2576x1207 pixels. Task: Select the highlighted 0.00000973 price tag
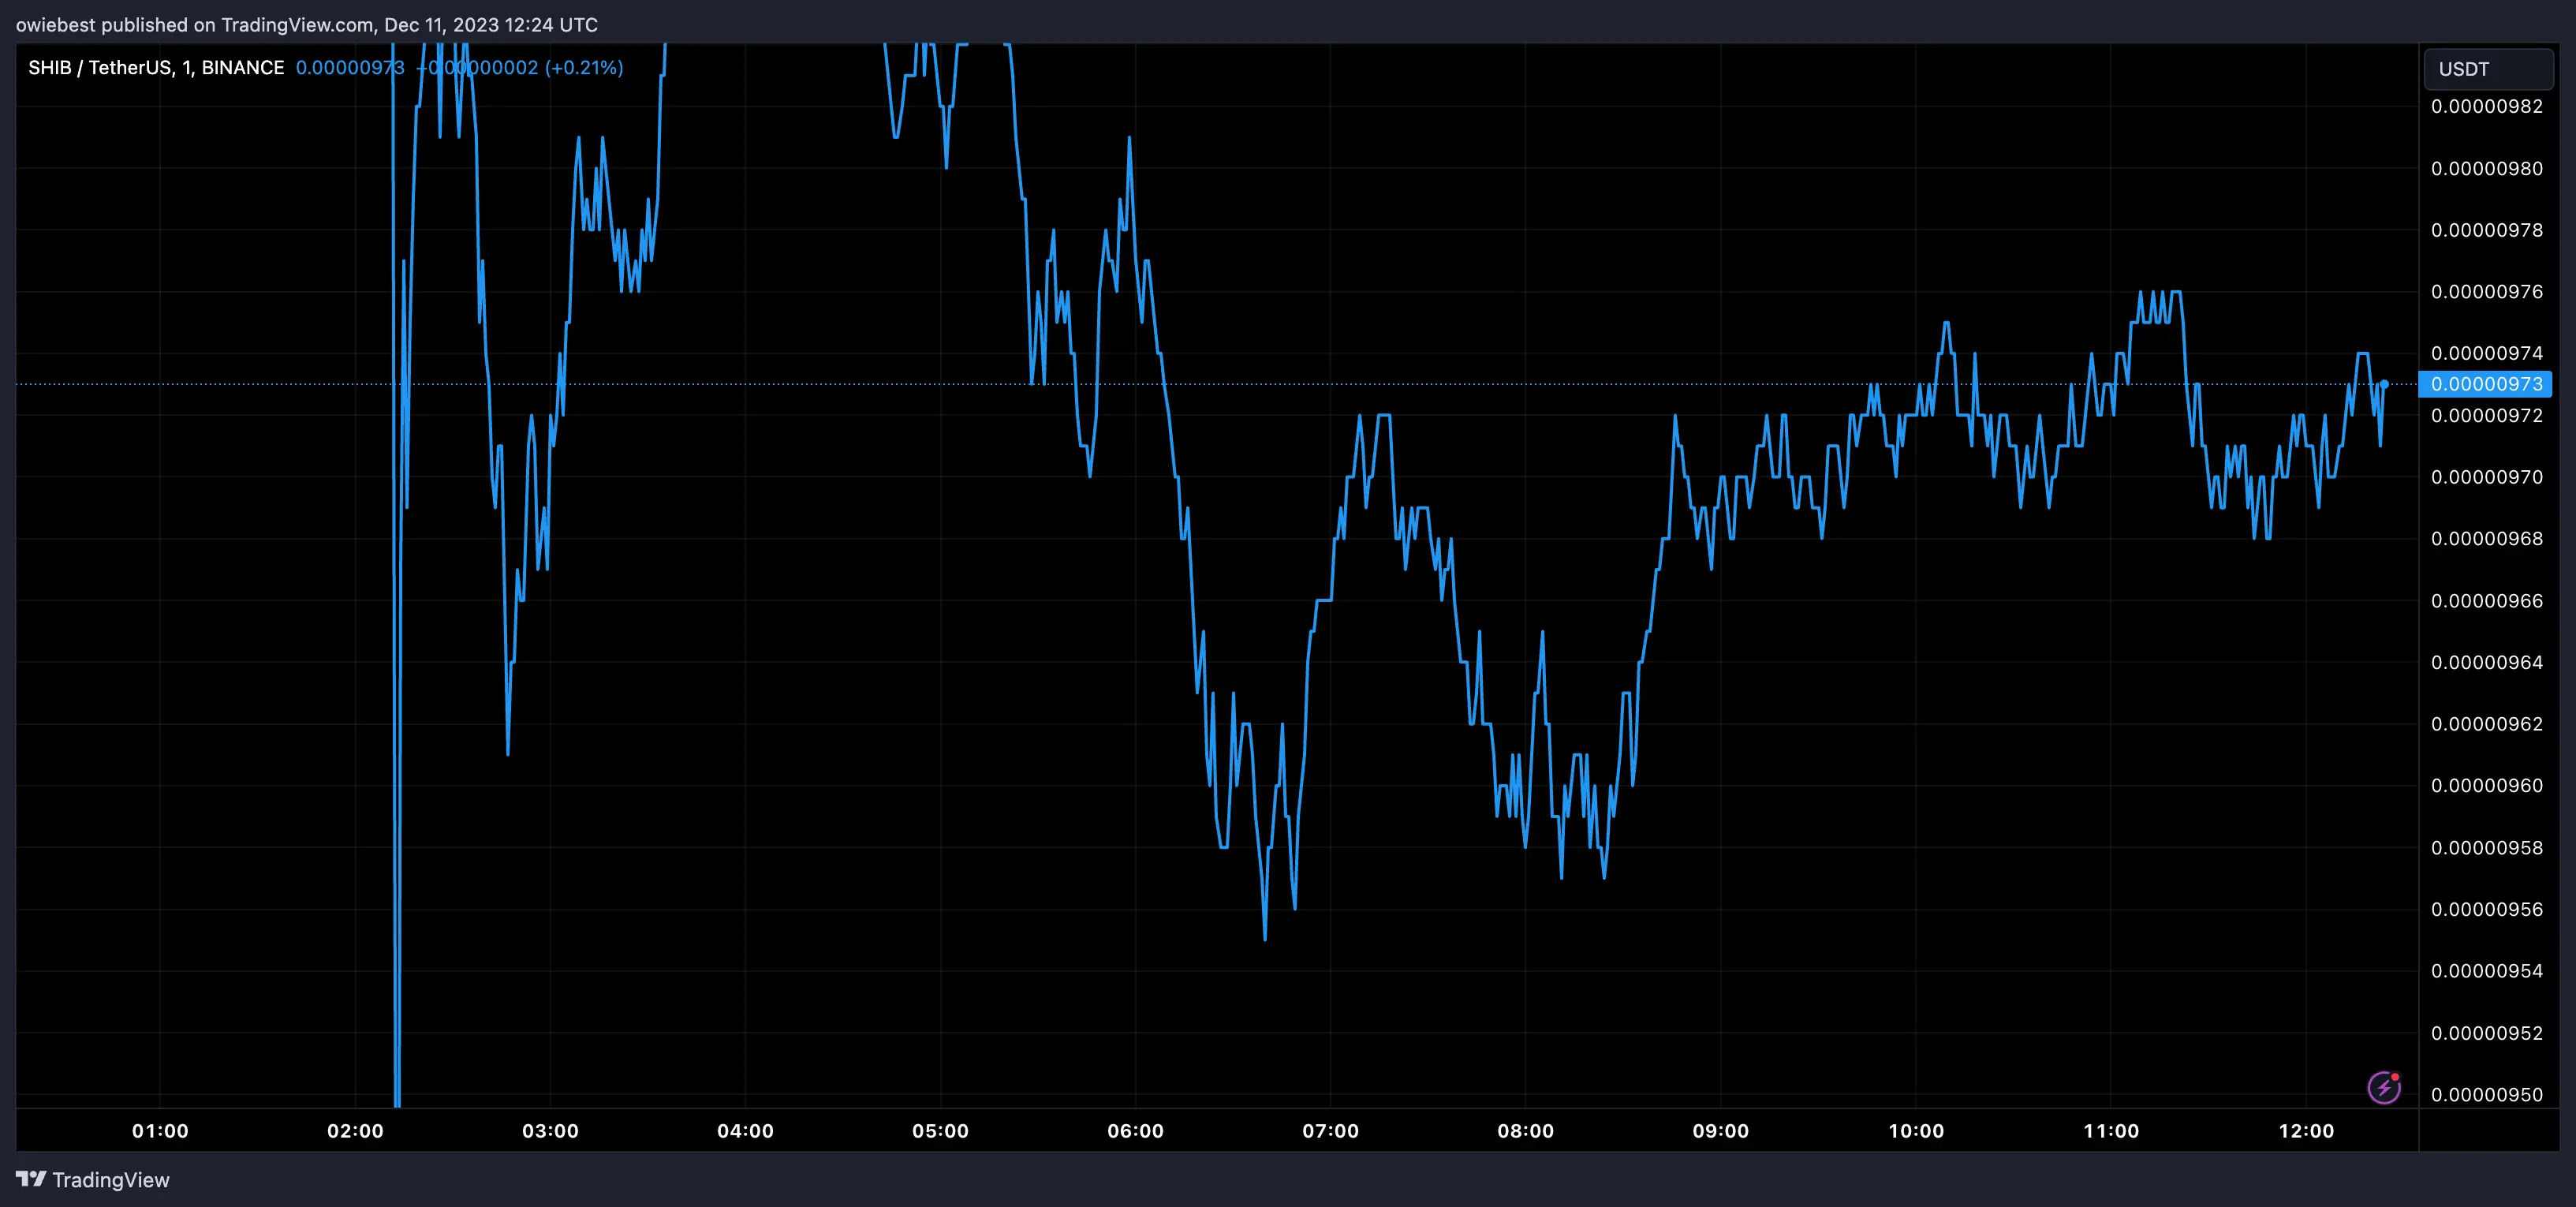point(2485,384)
